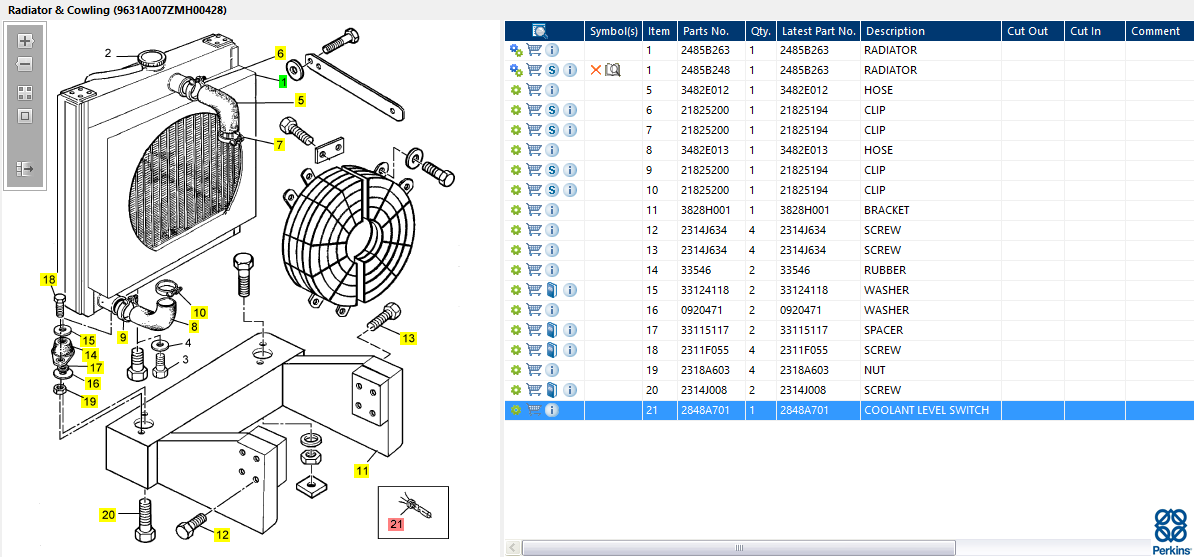Click supersession S icon for item 6 CLIP
Viewport: 1194px width, 557px height.
[552, 110]
